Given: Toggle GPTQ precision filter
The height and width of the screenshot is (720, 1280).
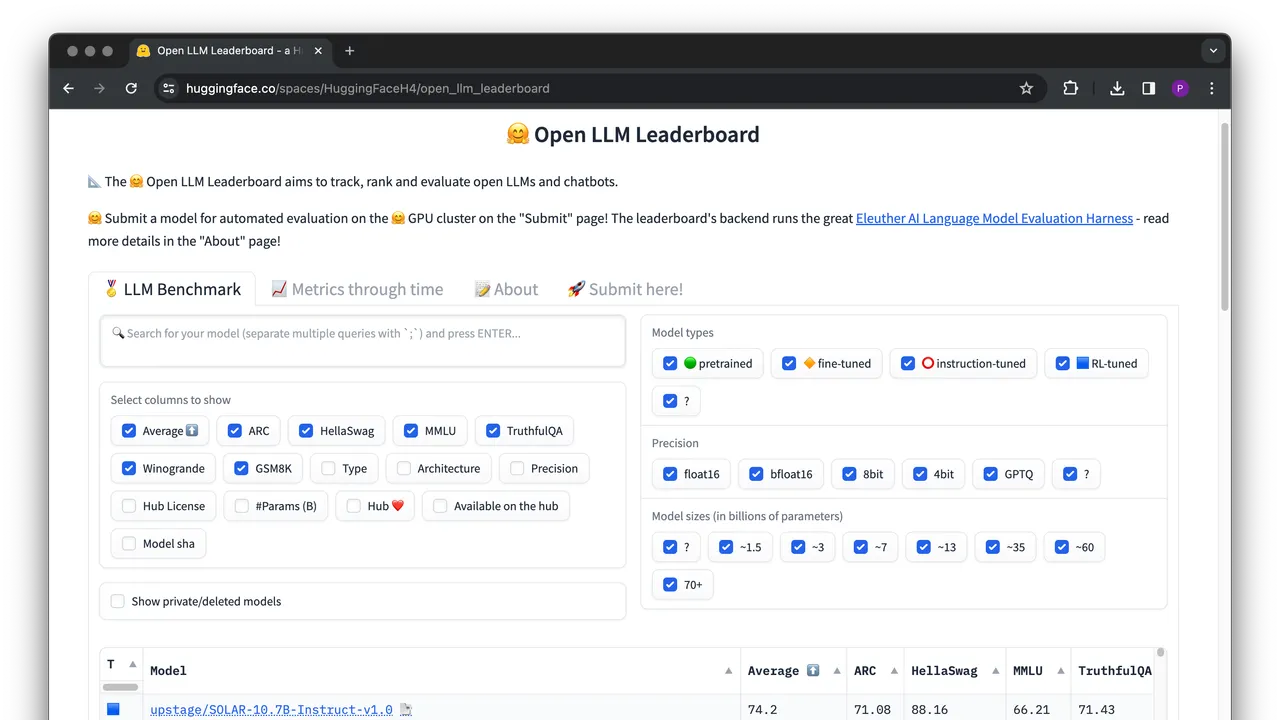Looking at the screenshot, I should tap(991, 474).
